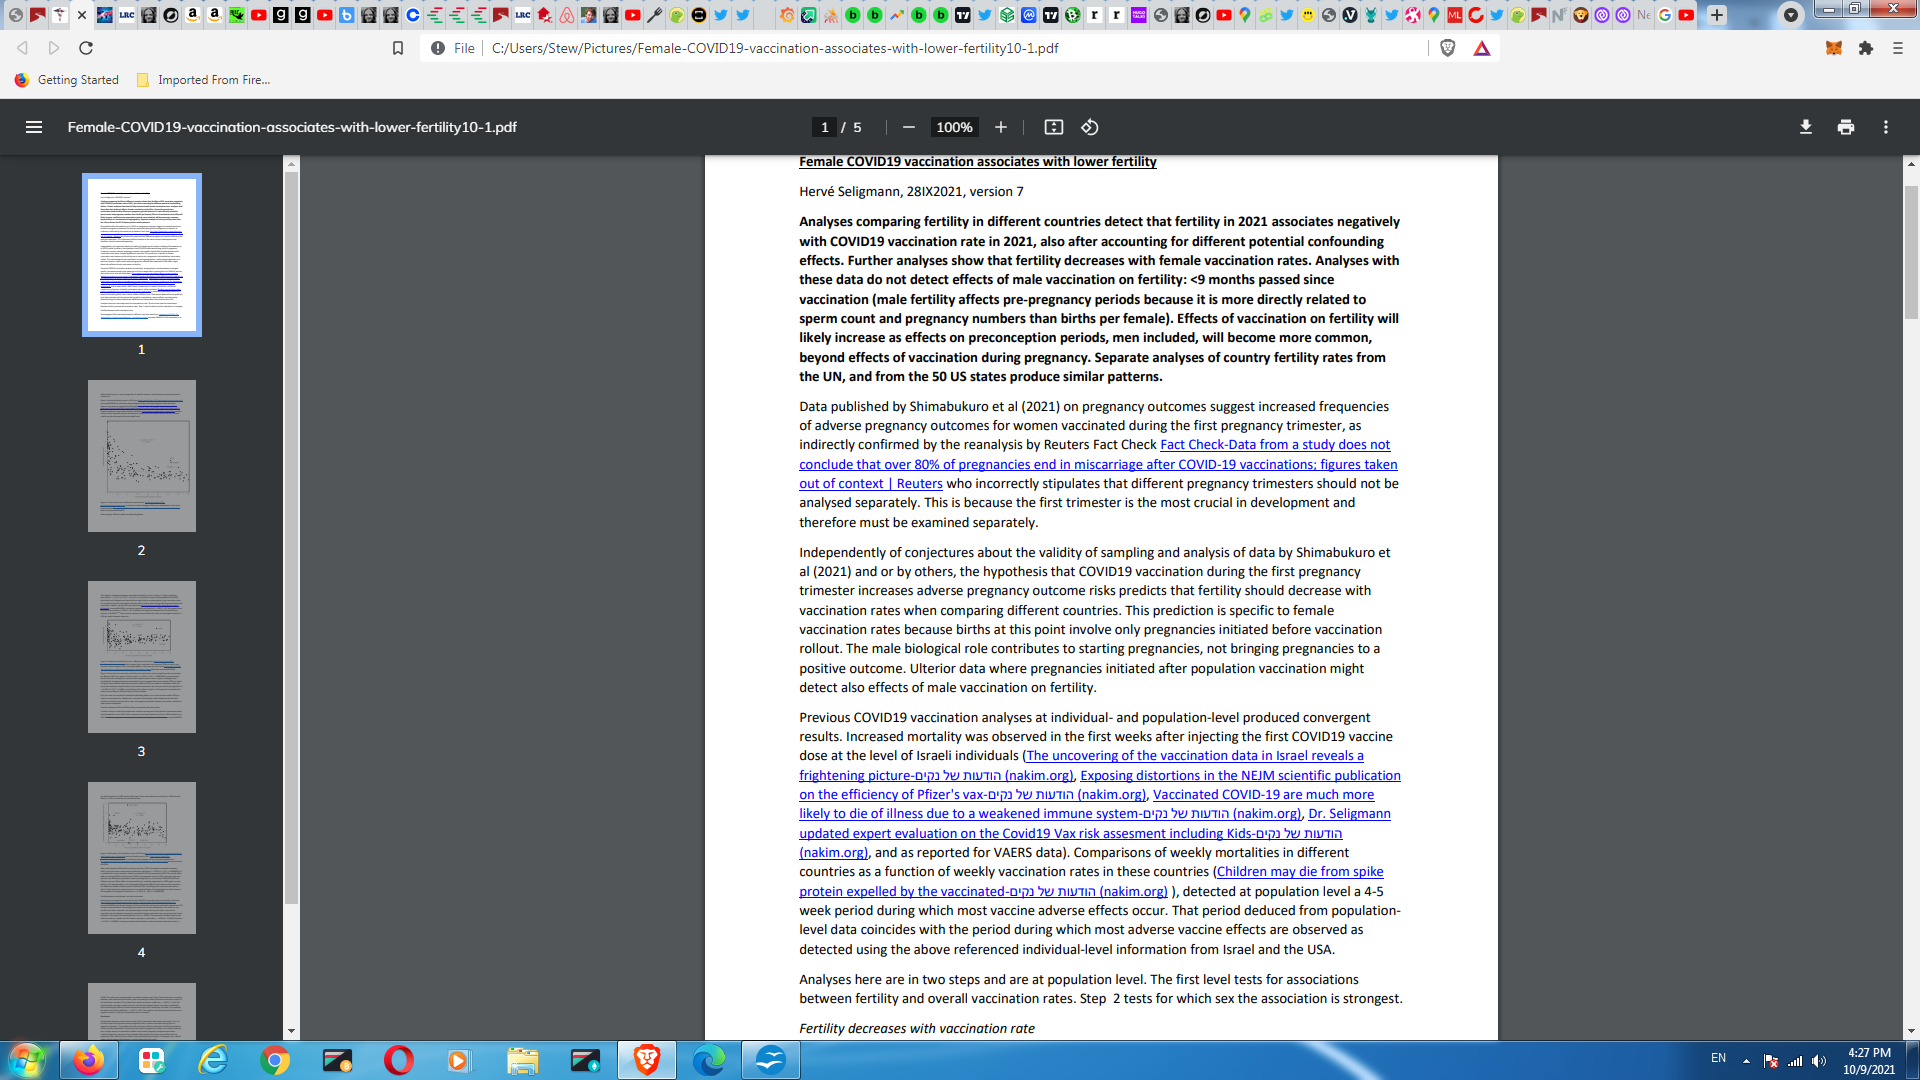Click the thumbnail panel scroll-down arrow
The height and width of the screenshot is (1080, 1920).
tap(292, 1031)
